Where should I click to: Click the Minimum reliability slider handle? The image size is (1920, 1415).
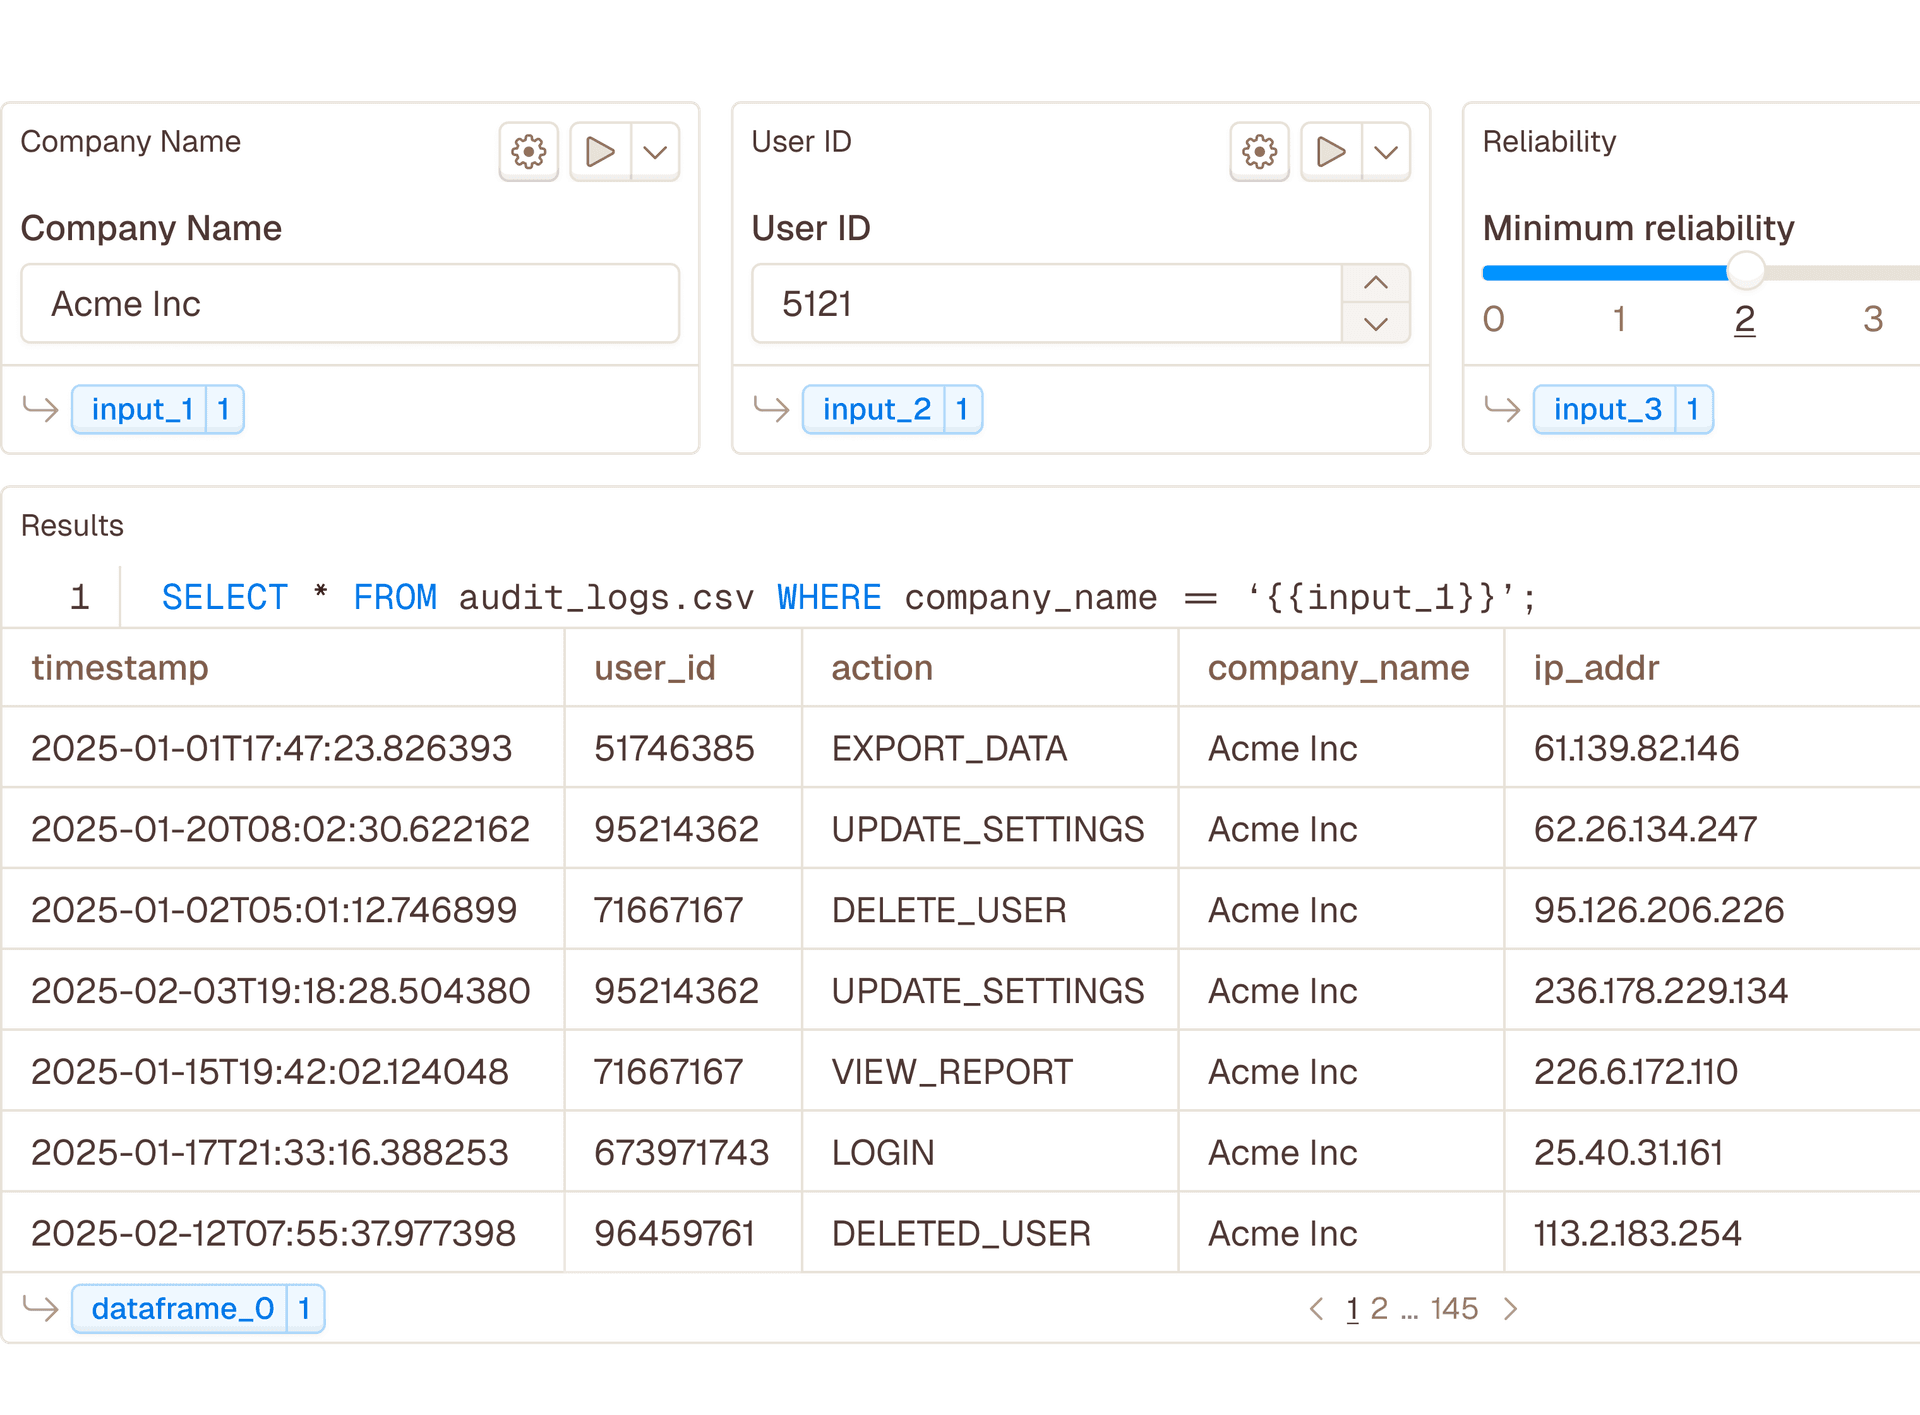pos(1745,271)
